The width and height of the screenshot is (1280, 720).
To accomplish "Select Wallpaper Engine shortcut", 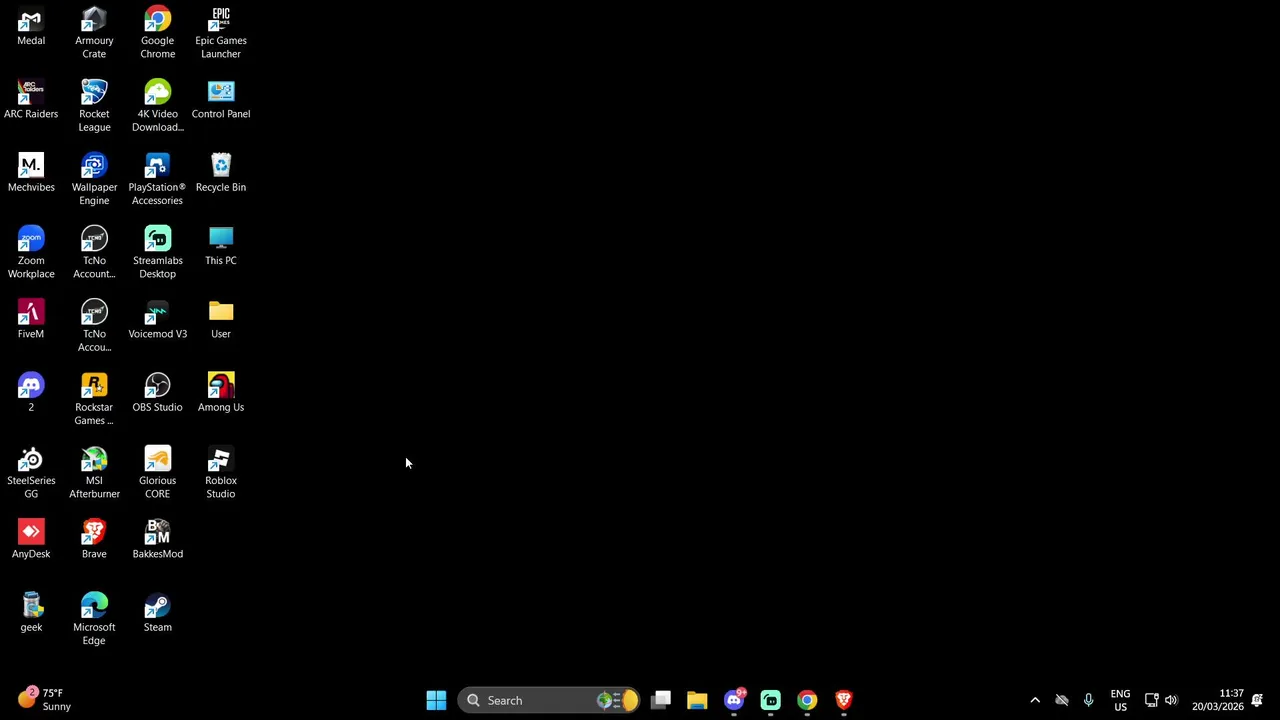I will (x=94, y=180).
